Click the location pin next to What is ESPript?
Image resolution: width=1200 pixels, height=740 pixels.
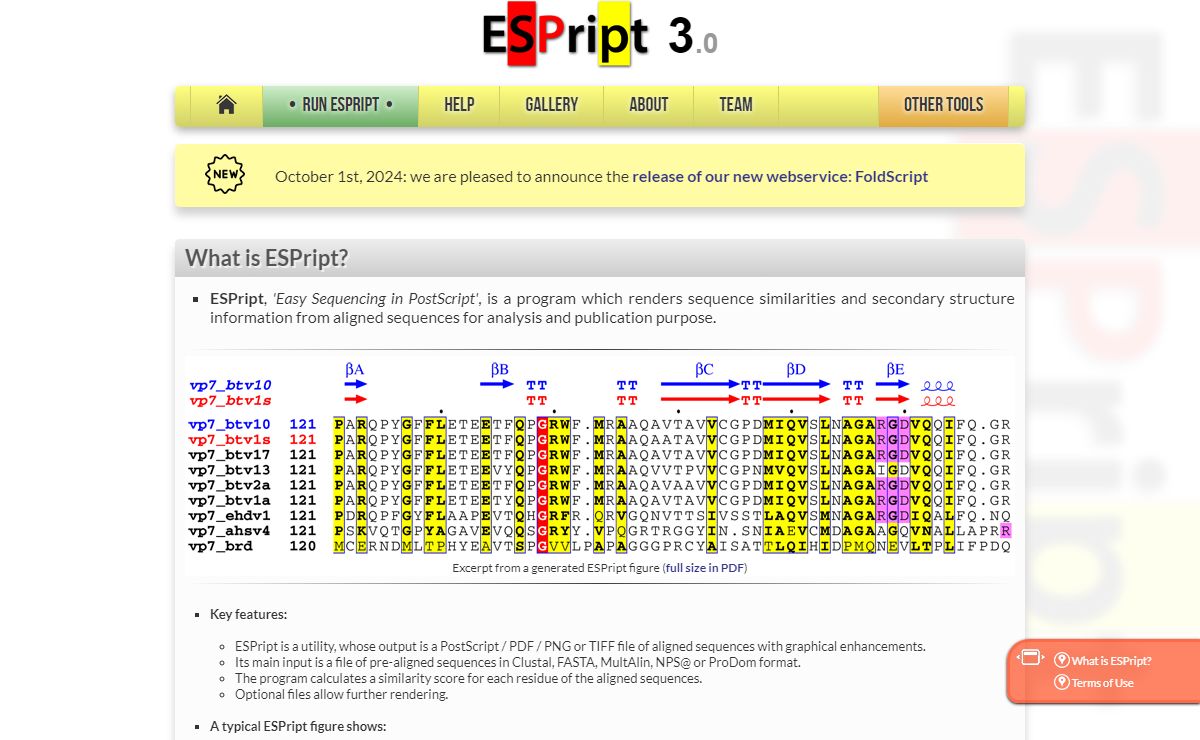pos(1061,661)
